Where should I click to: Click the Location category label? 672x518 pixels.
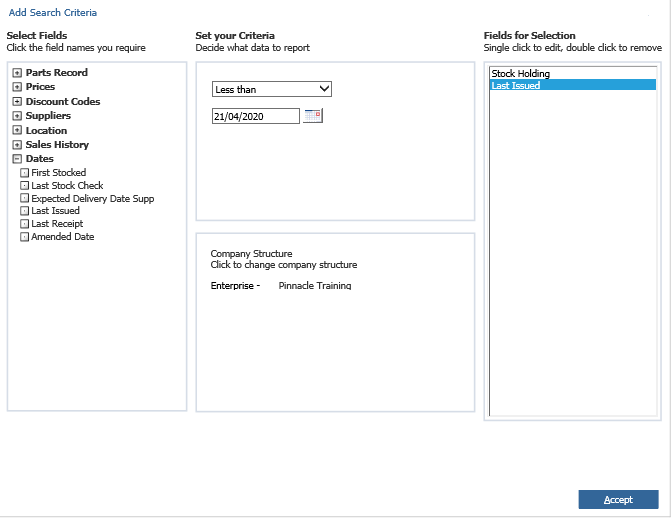click(x=46, y=130)
